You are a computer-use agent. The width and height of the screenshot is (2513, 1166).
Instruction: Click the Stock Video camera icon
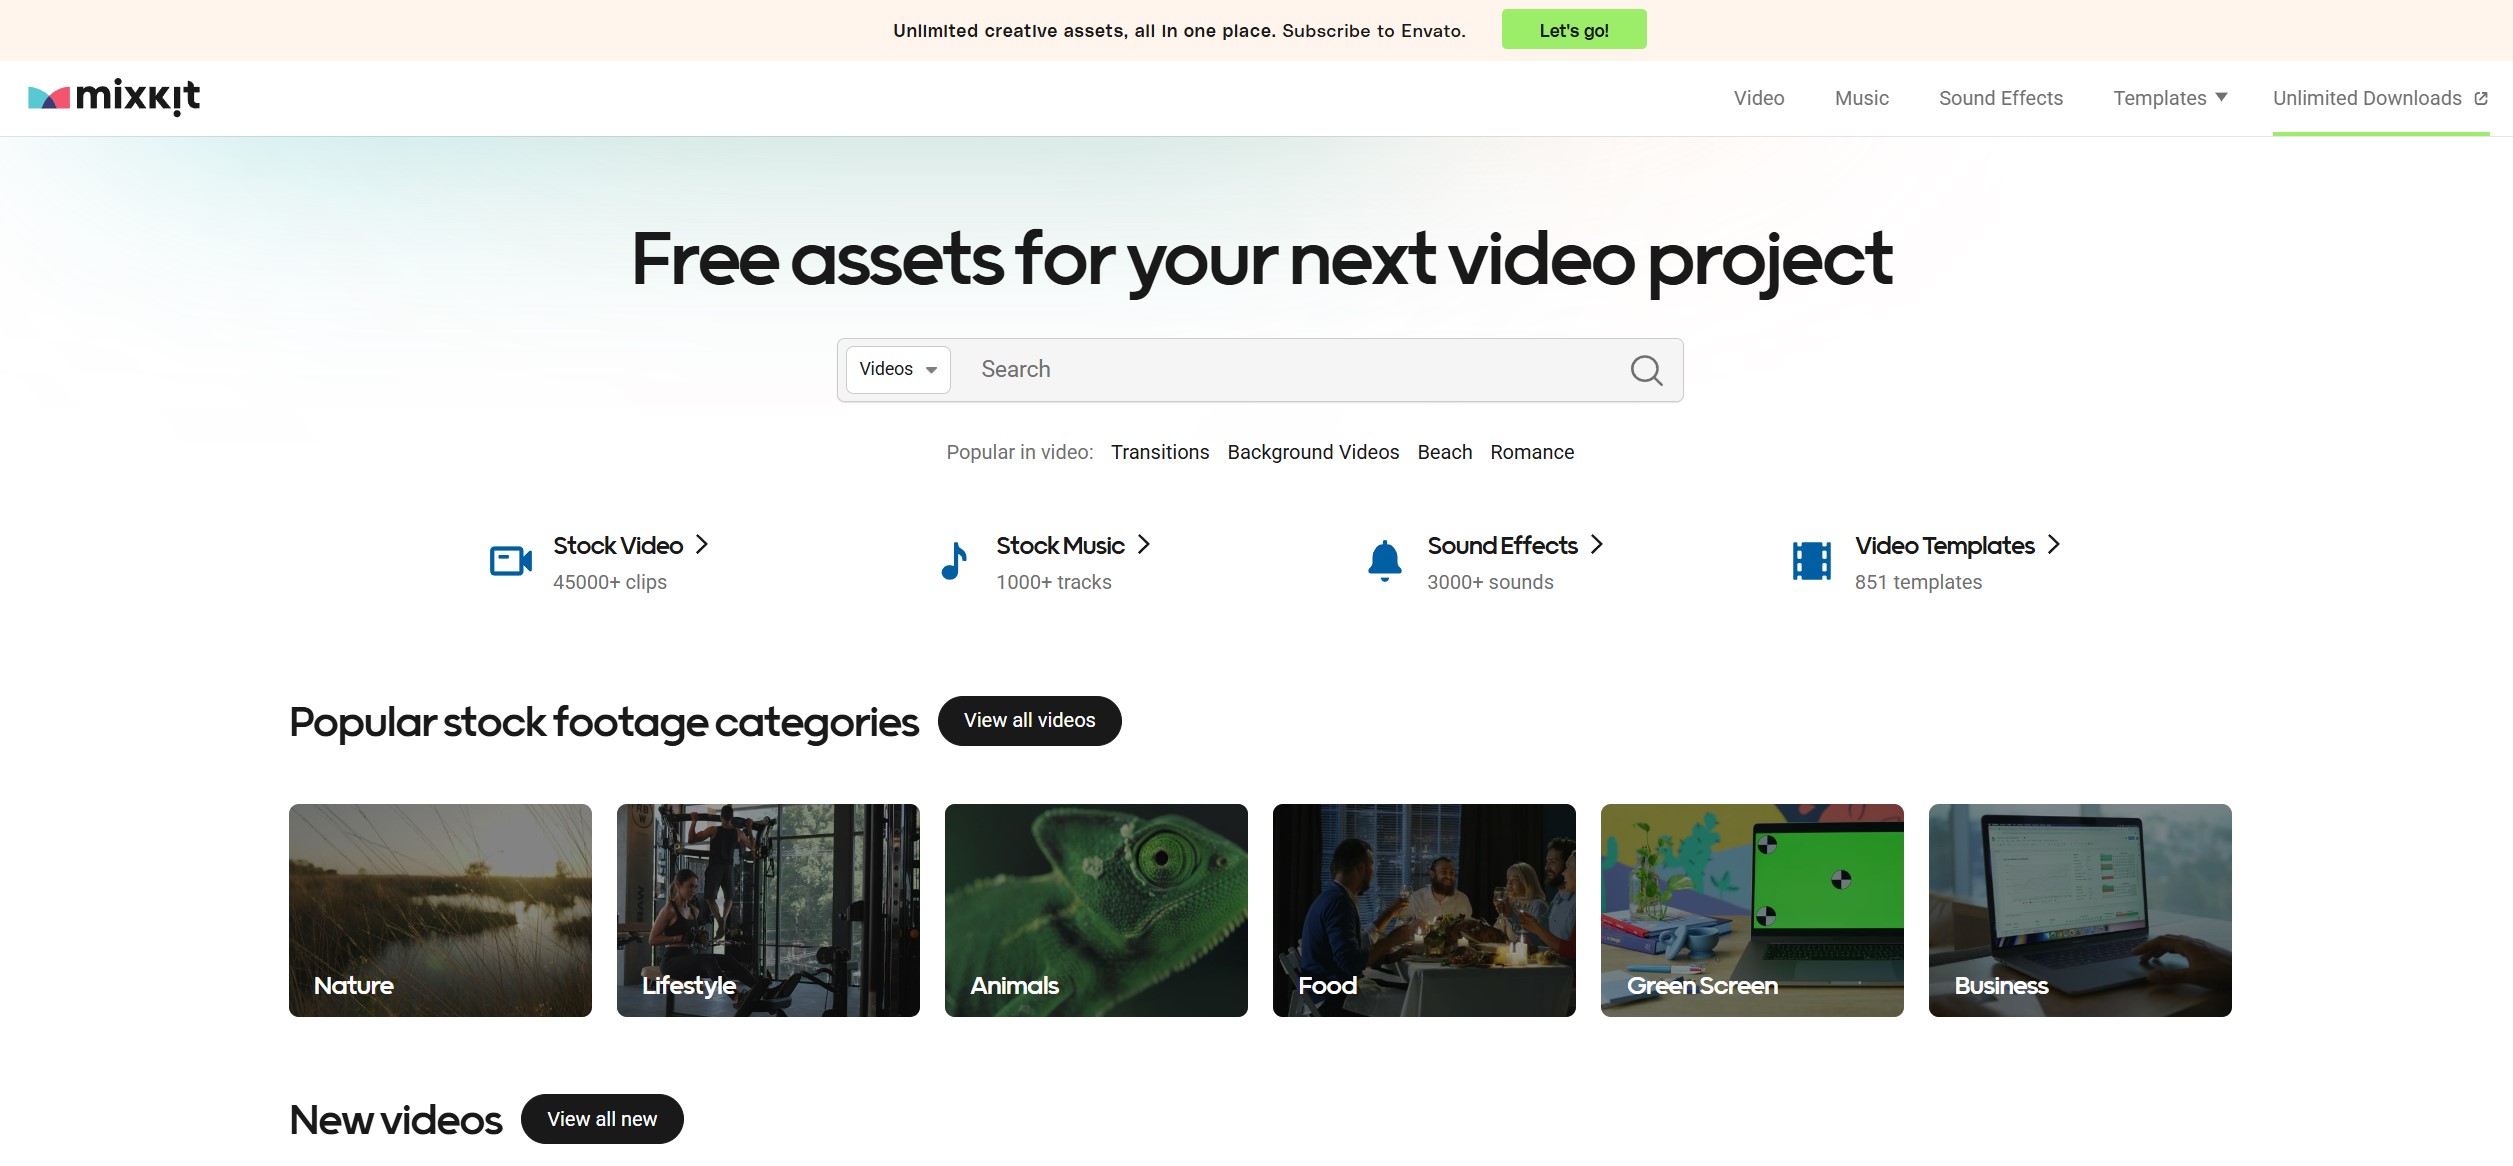(x=511, y=561)
